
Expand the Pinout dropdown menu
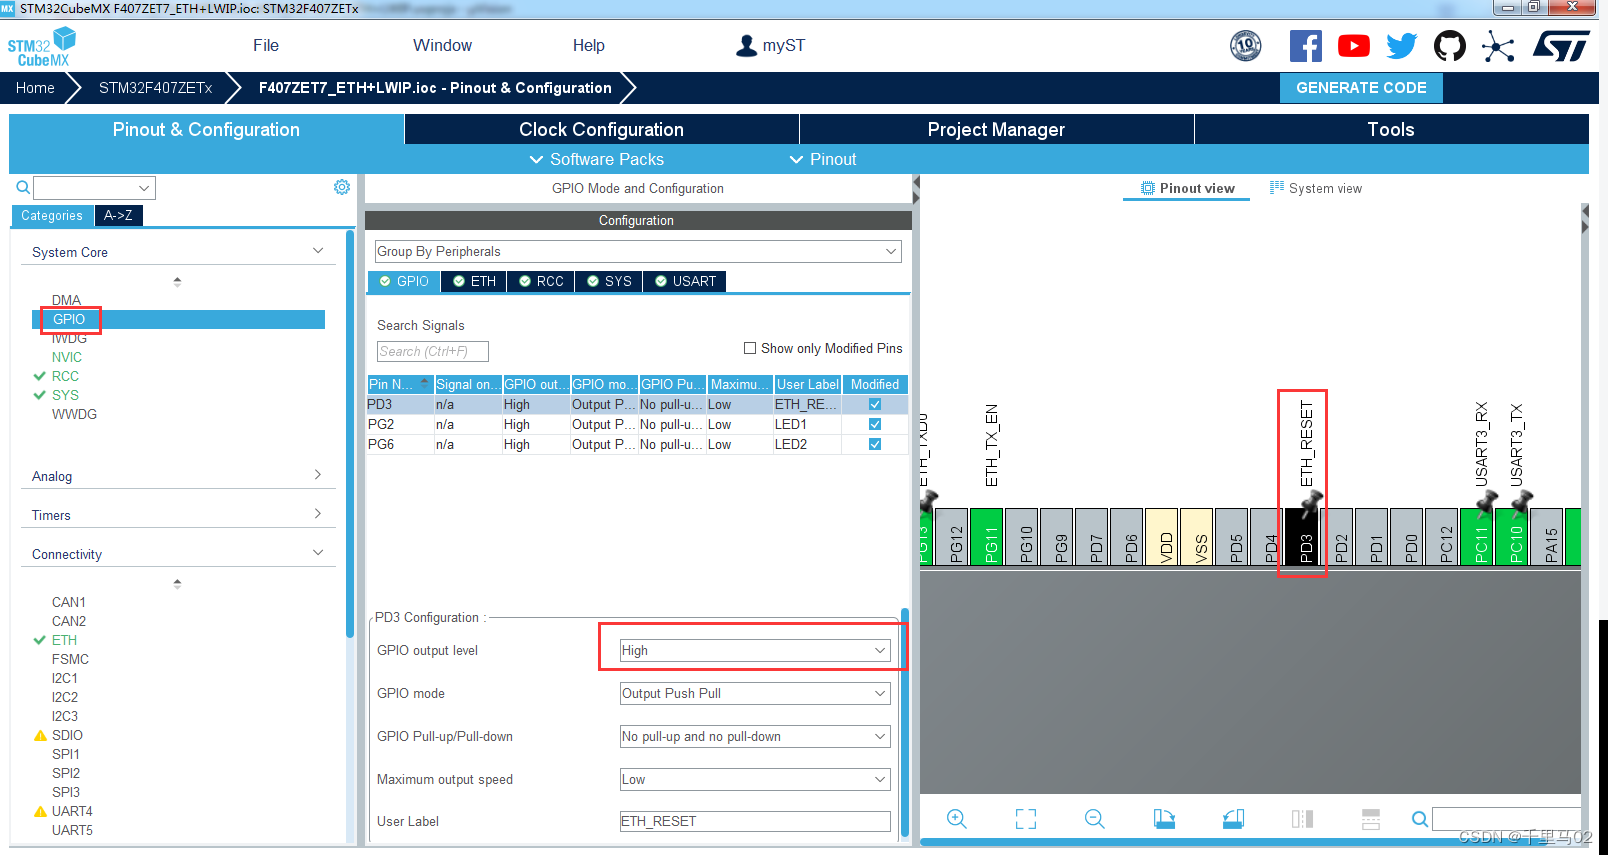coord(823,159)
